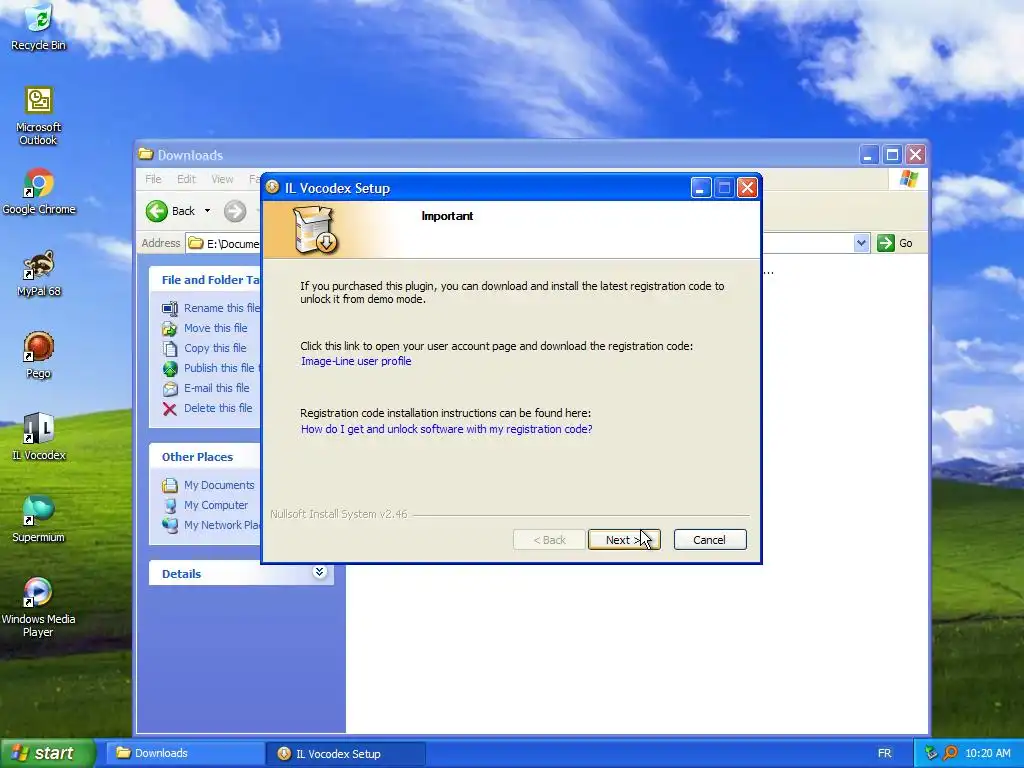This screenshot has height=768, width=1024.
Task: Maximize the Downloads window
Action: pos(892,155)
